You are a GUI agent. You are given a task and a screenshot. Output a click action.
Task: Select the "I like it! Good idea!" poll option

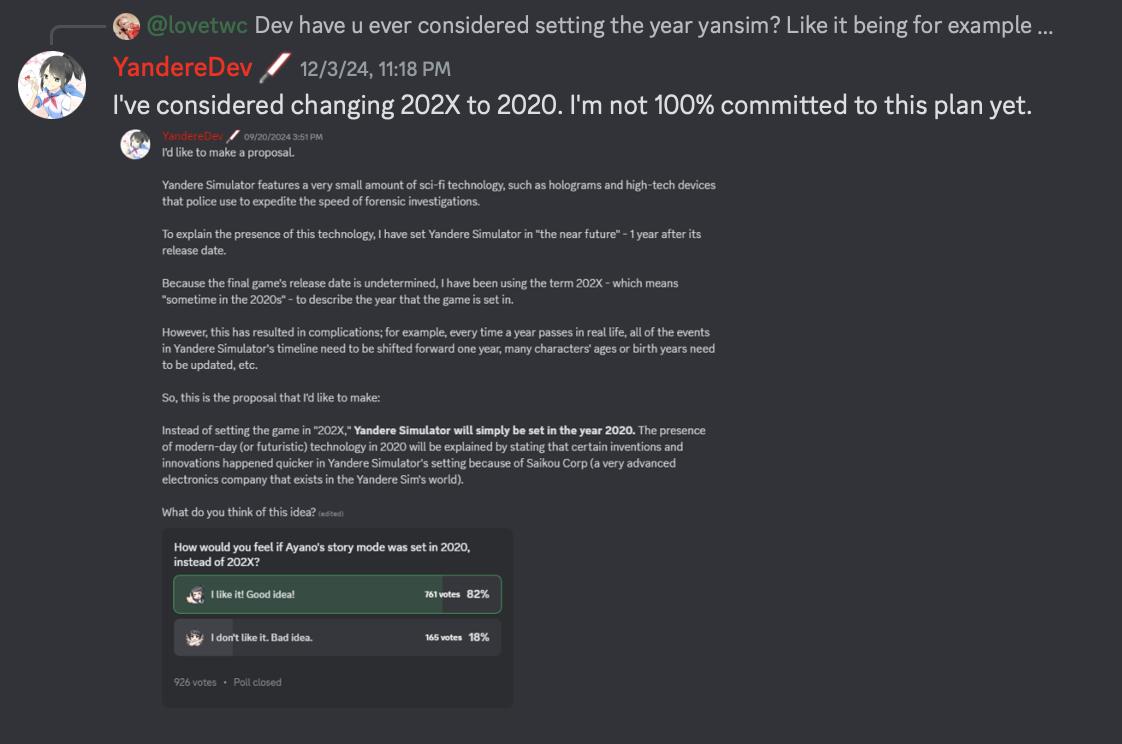(337, 594)
